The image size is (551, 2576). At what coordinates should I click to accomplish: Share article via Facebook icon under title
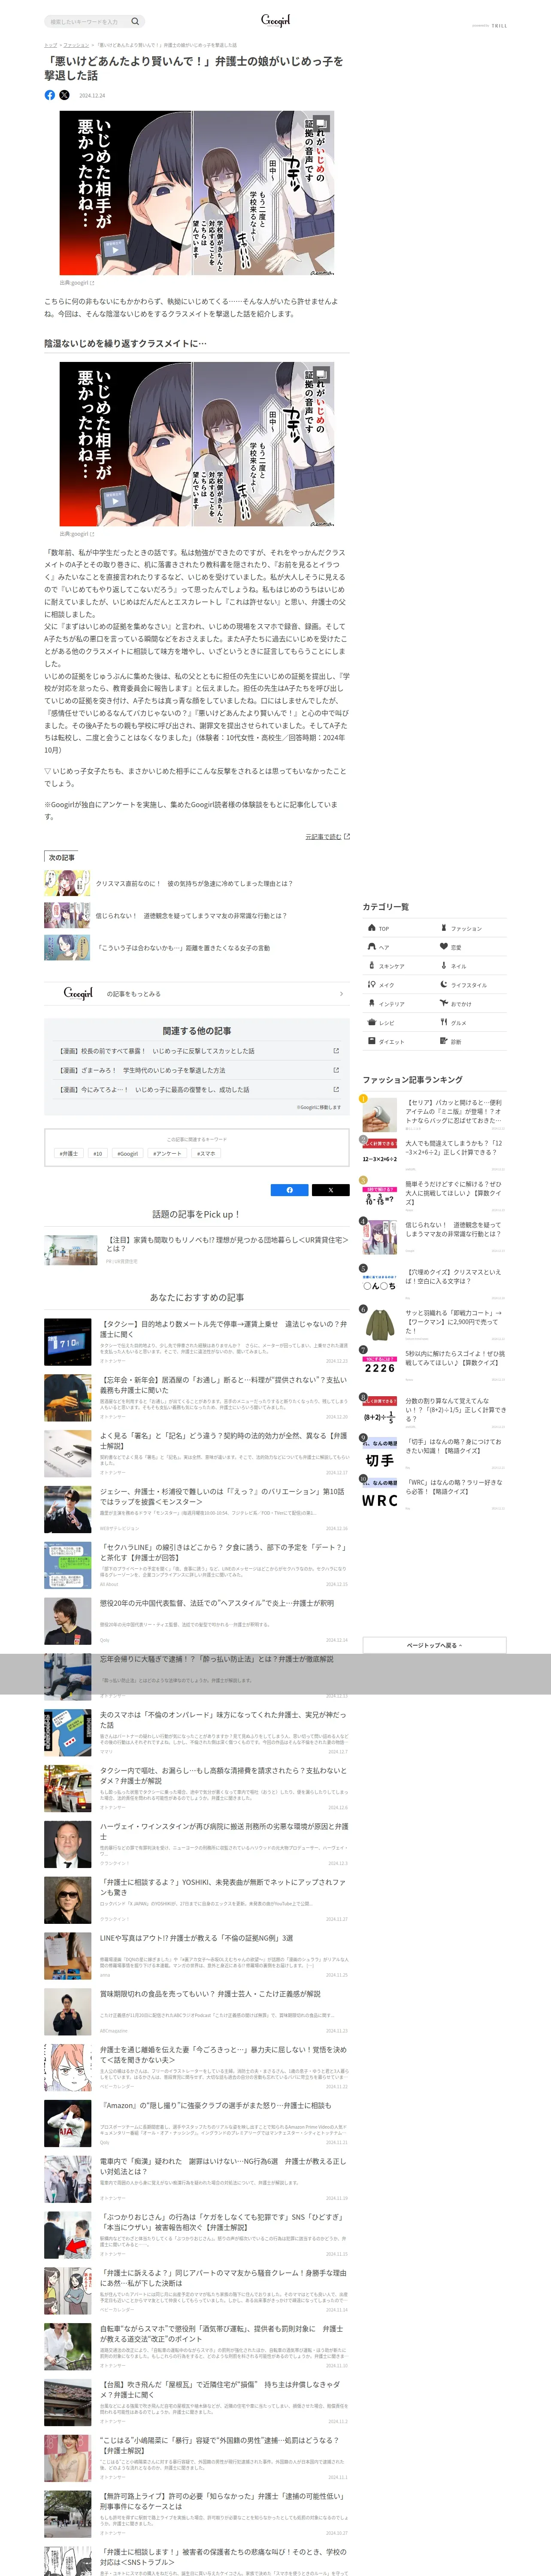click(50, 95)
